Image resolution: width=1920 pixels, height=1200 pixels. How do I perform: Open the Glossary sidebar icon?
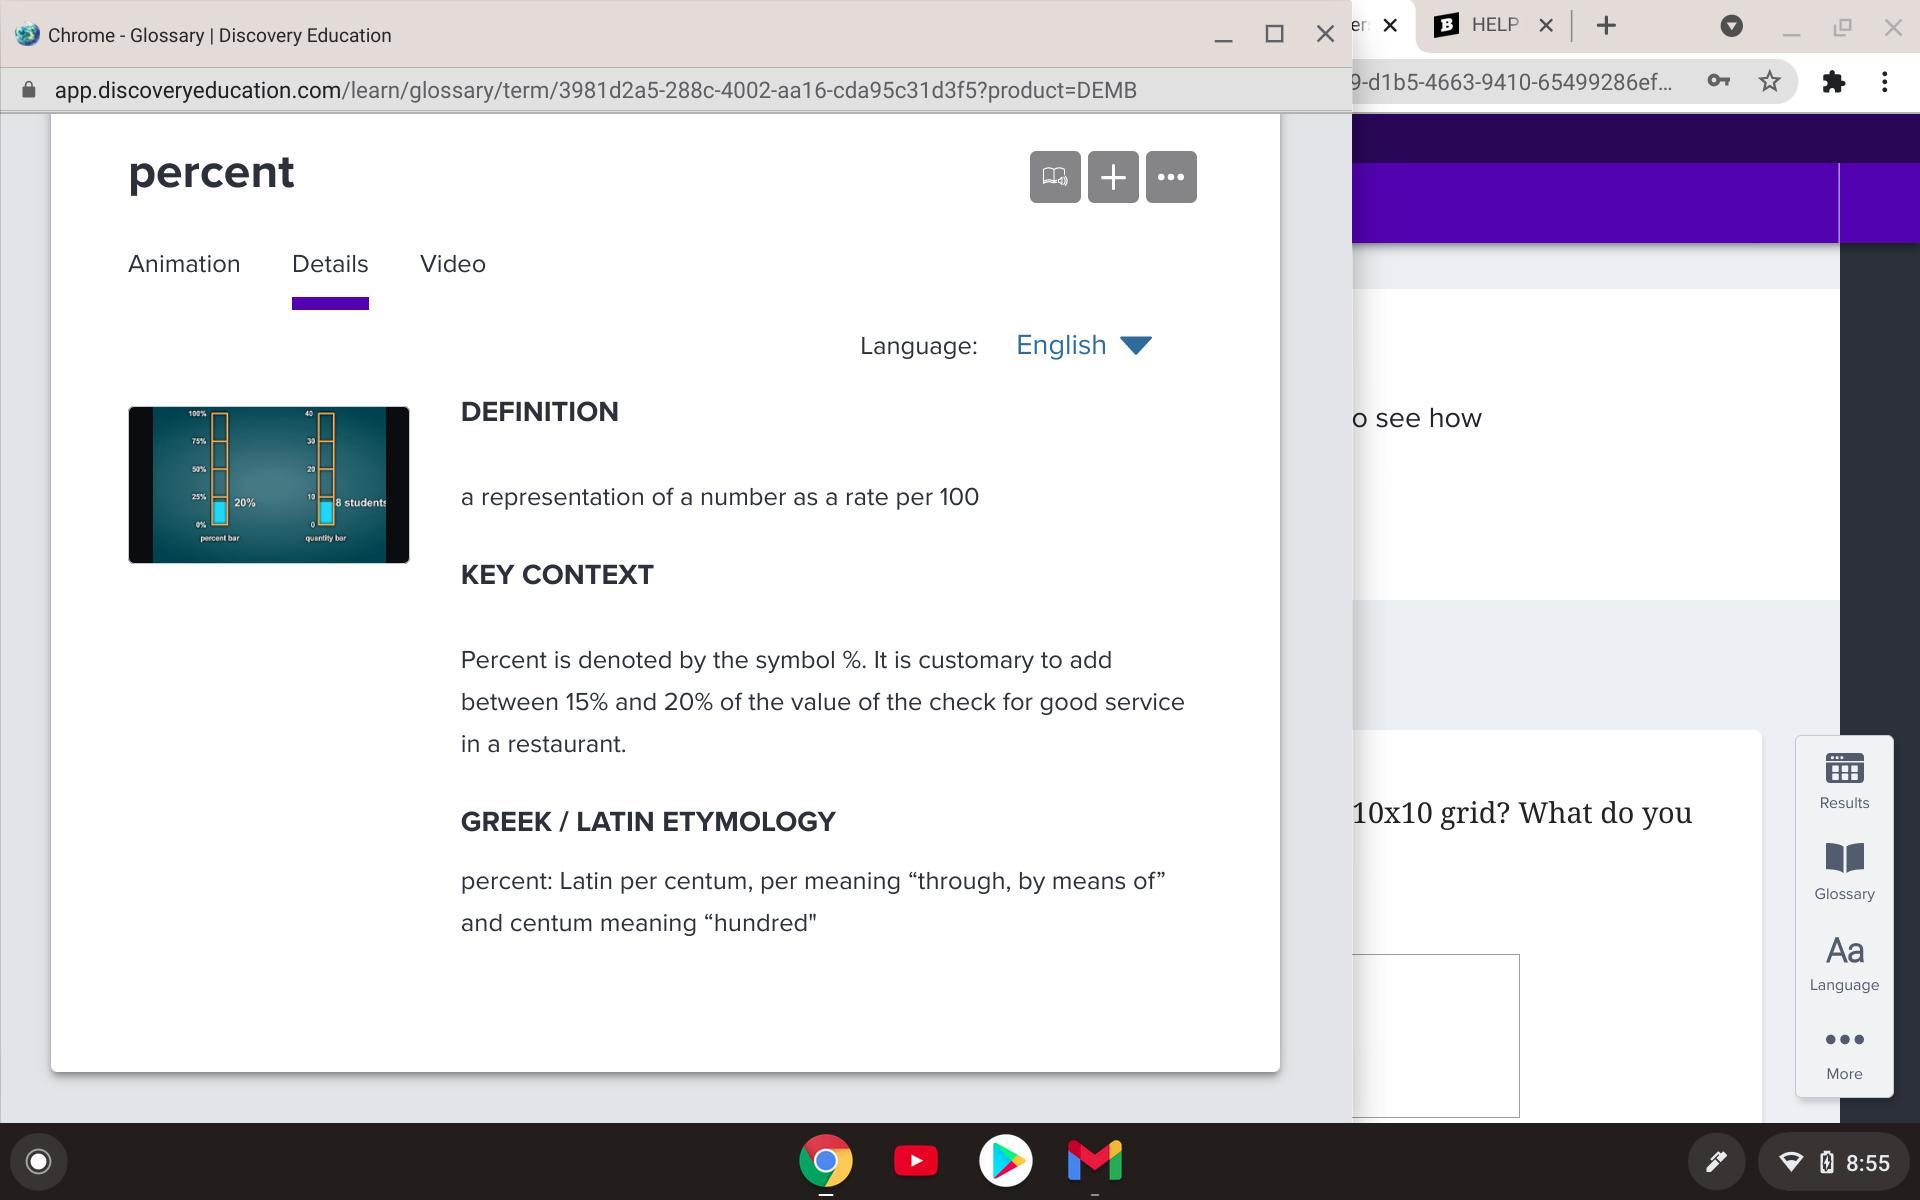(1844, 871)
